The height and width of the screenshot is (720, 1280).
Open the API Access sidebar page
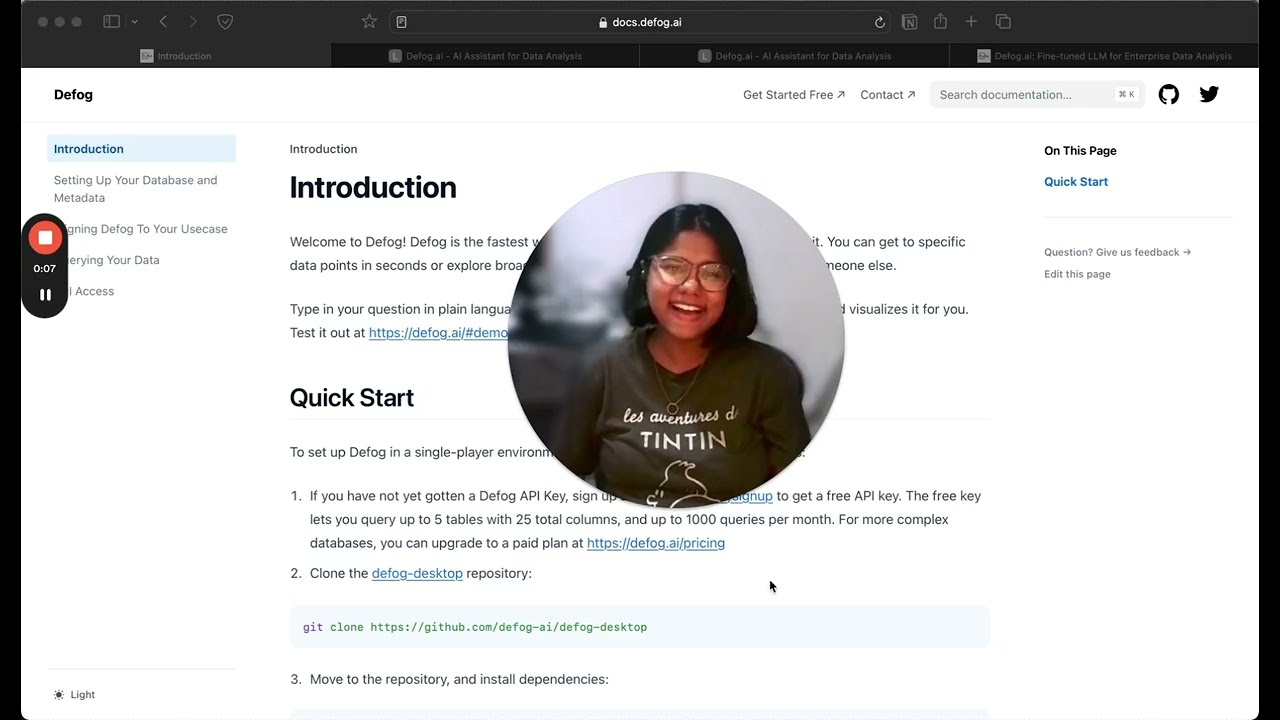click(141, 291)
